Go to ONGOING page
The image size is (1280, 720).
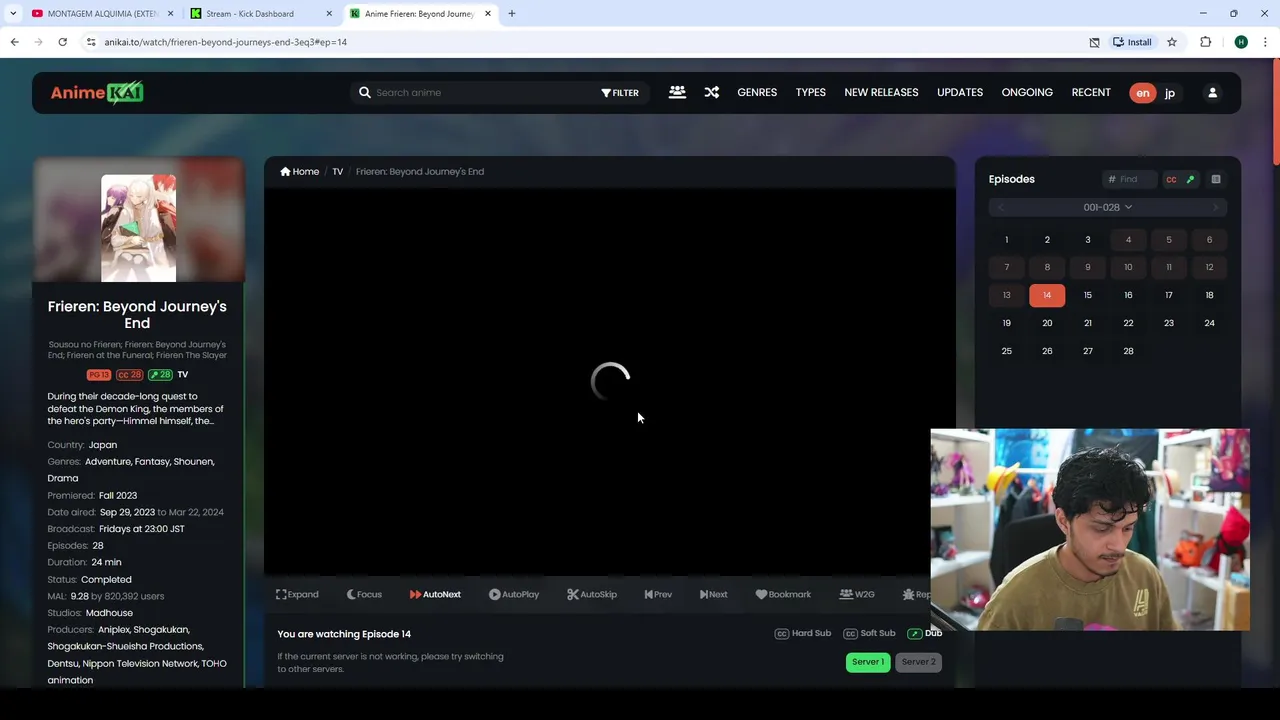click(x=1027, y=92)
